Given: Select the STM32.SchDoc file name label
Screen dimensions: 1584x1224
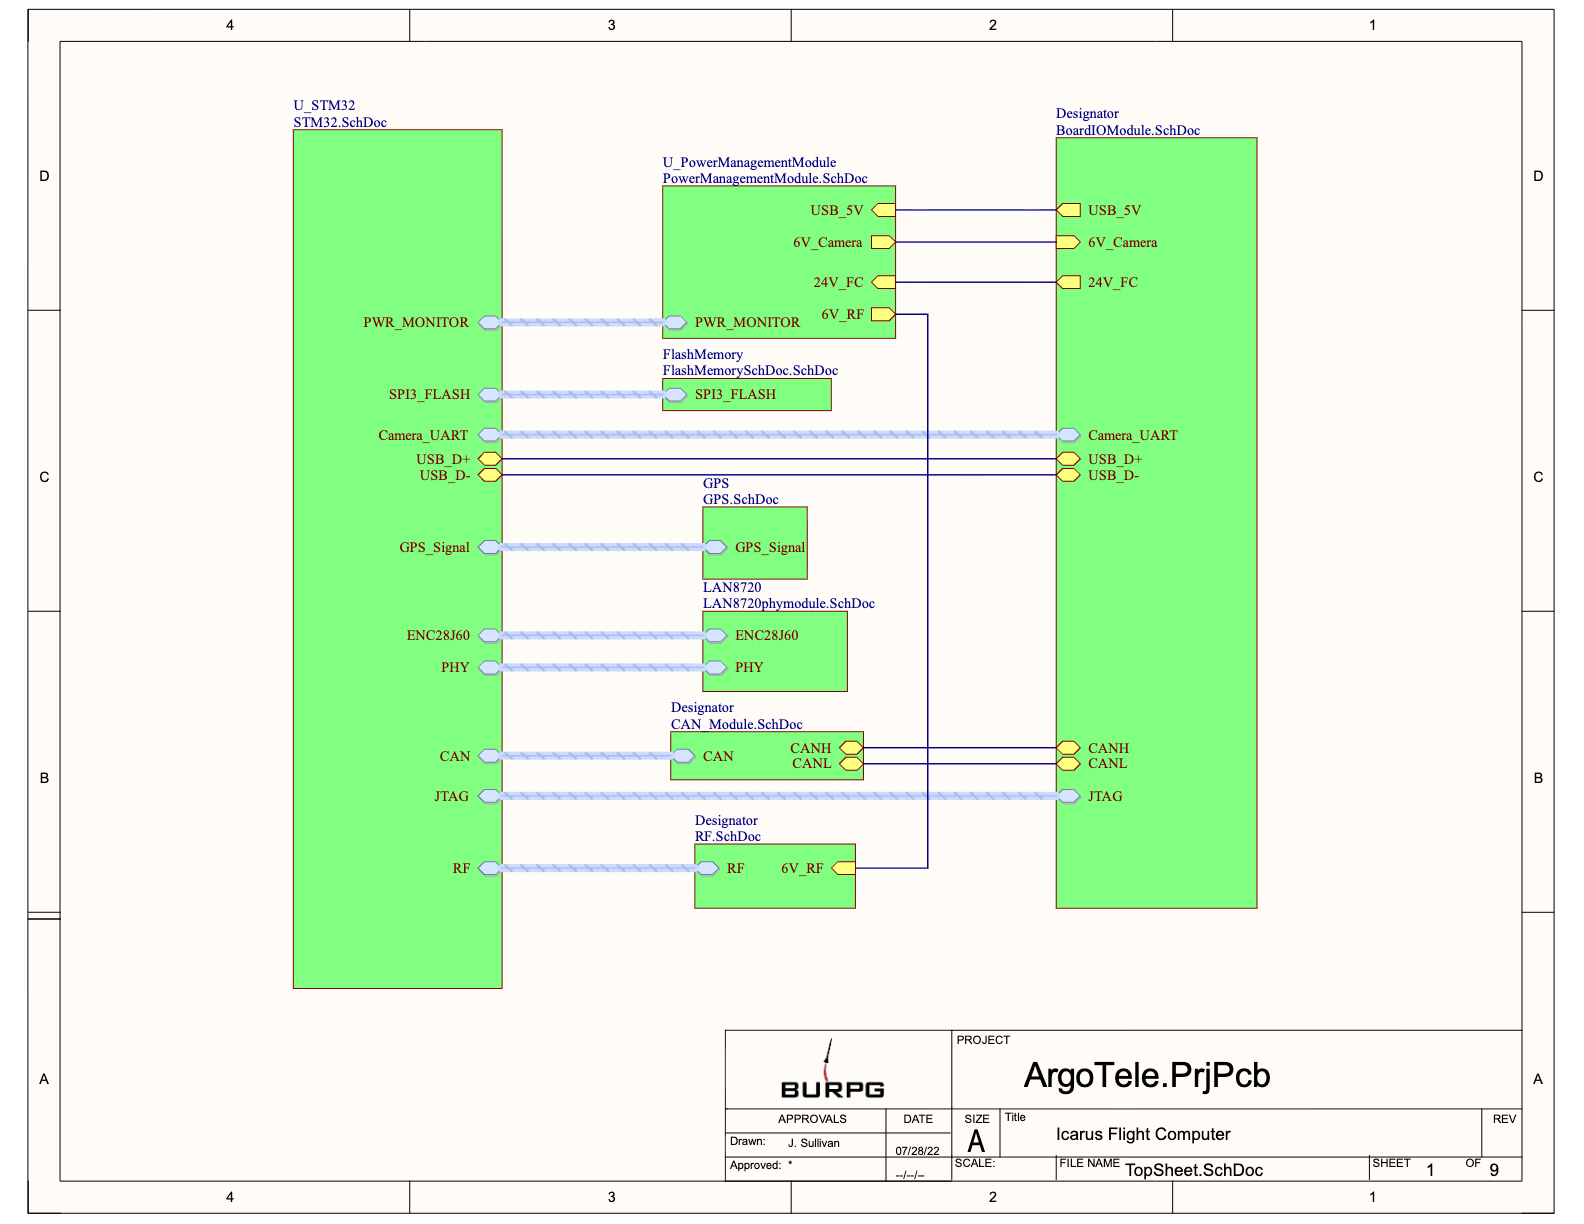Looking at the screenshot, I should (x=340, y=122).
